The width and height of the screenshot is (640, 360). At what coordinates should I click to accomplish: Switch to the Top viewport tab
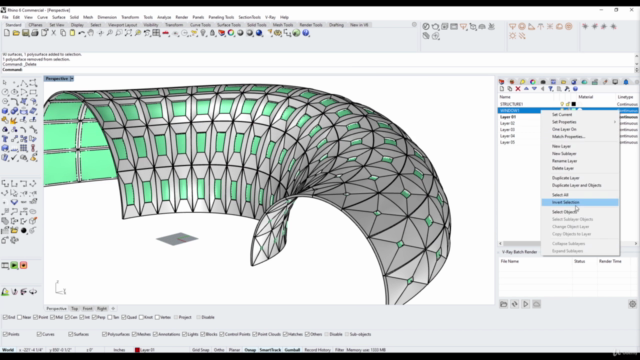[74, 309]
